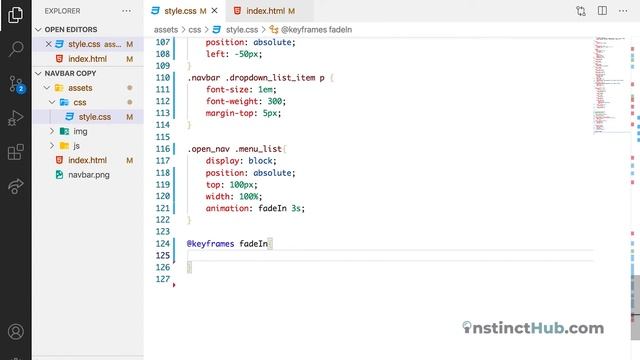Click the css breadcrumb
This screenshot has width=640, height=360.
[x=195, y=30]
